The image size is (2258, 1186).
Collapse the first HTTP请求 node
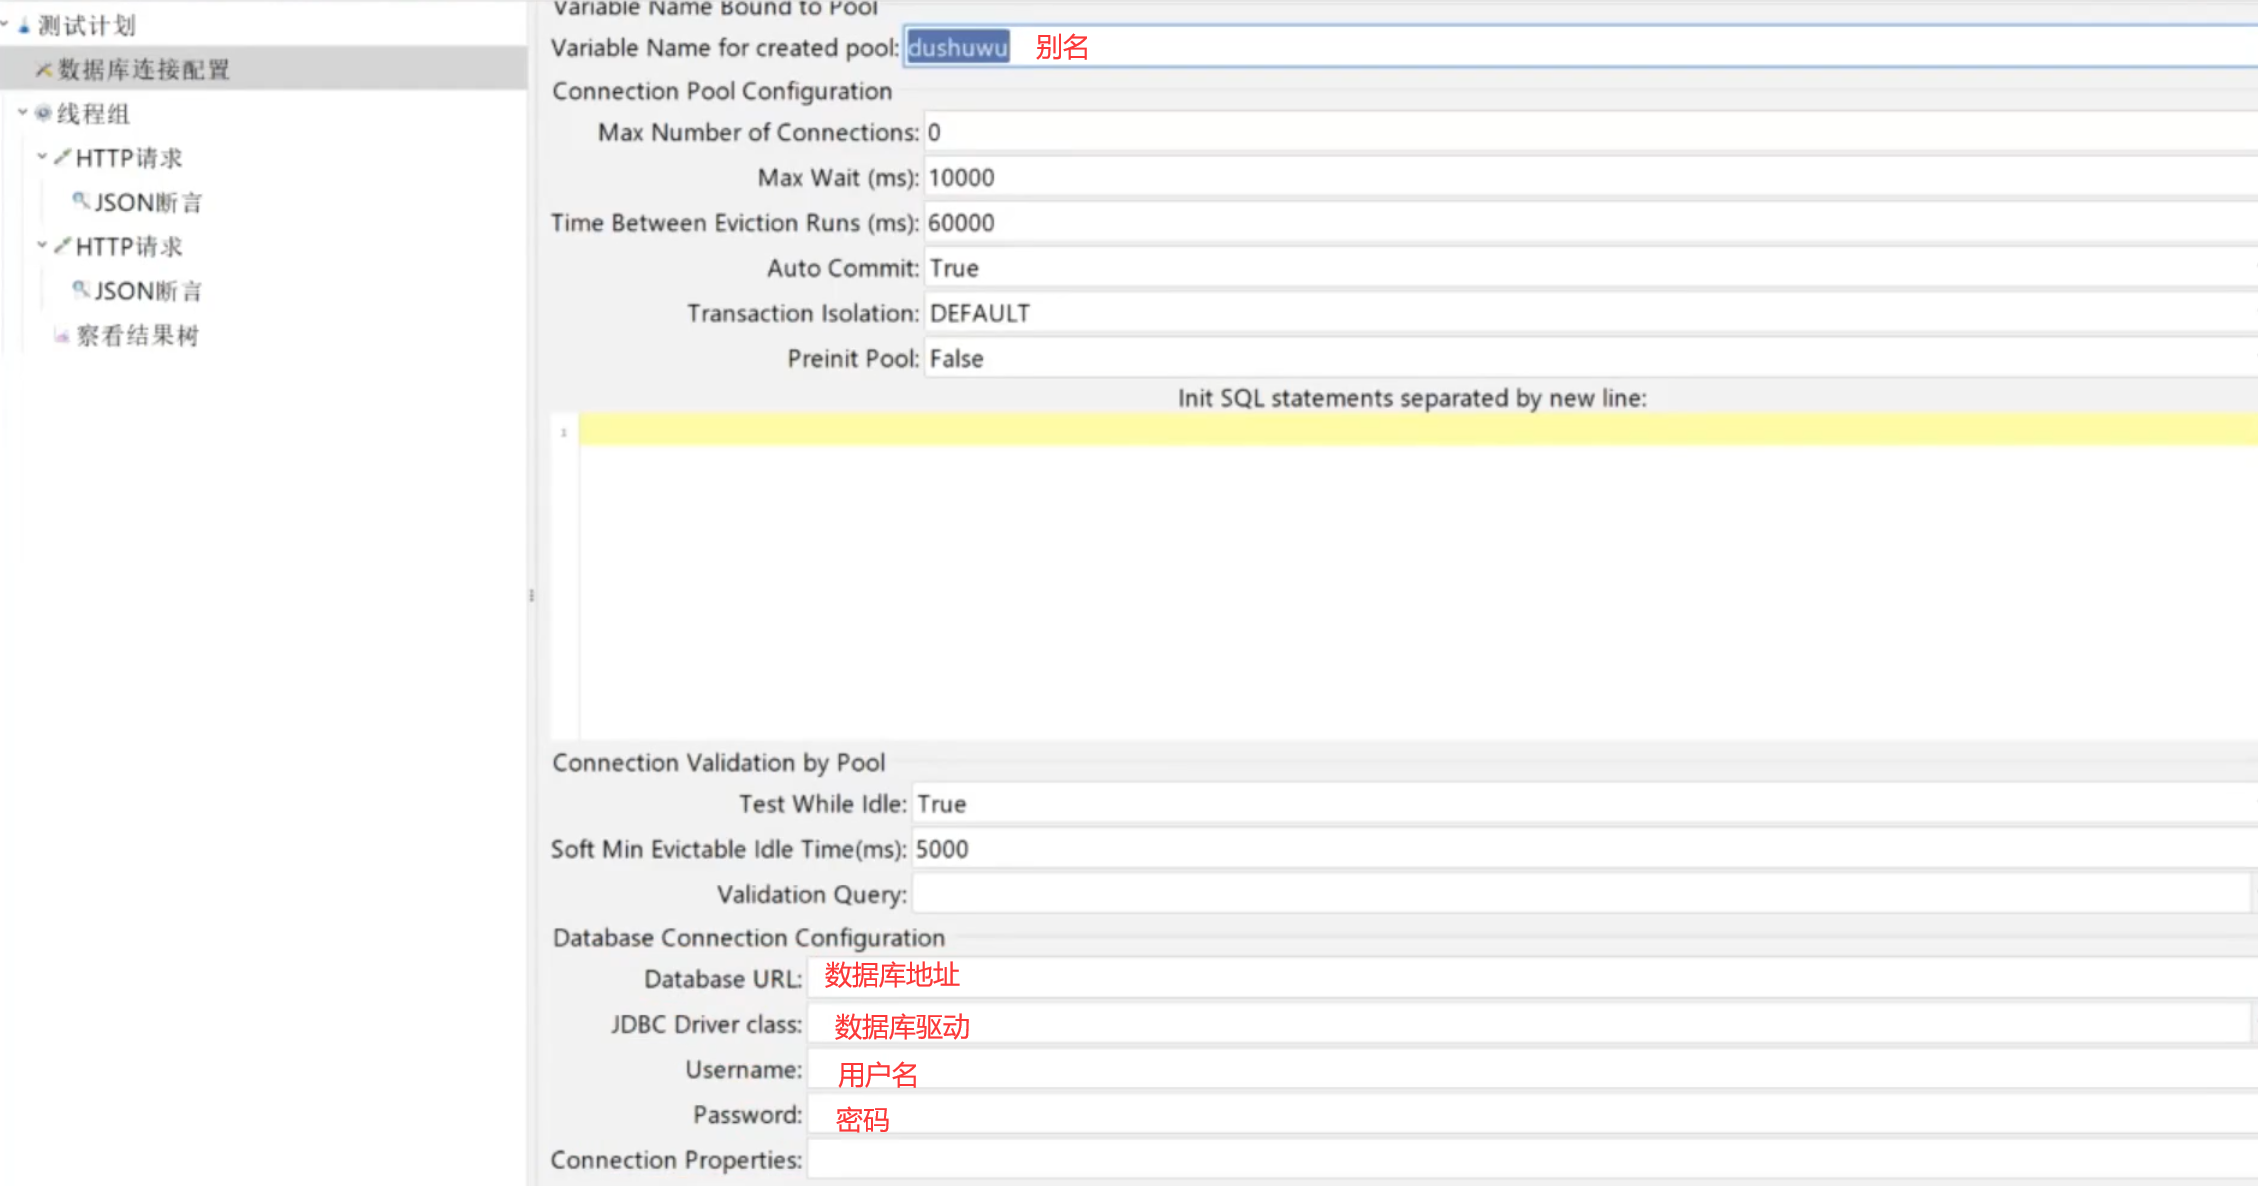[41, 157]
